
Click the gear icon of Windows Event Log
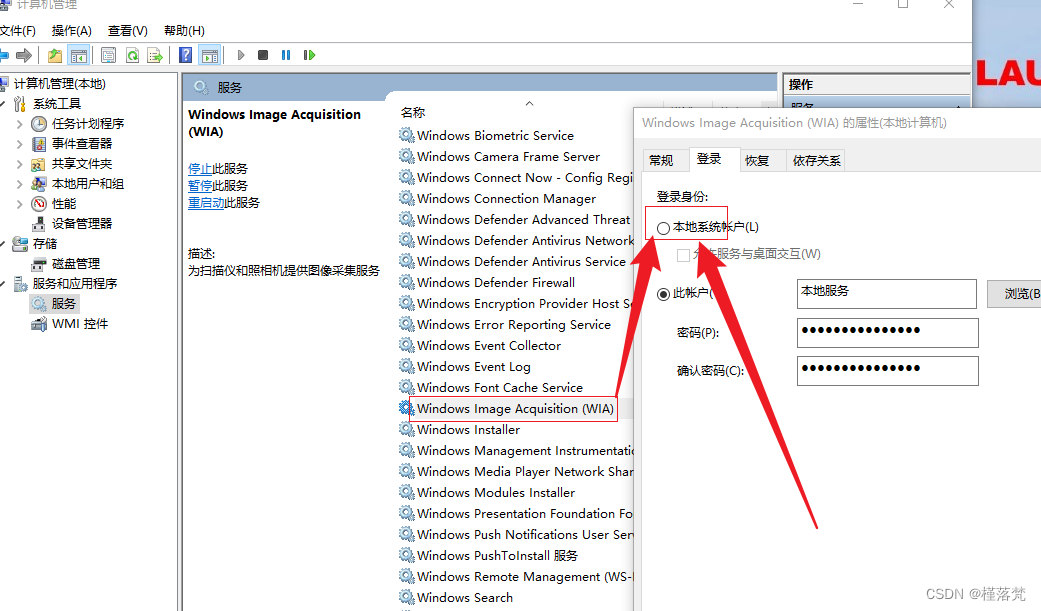(406, 366)
